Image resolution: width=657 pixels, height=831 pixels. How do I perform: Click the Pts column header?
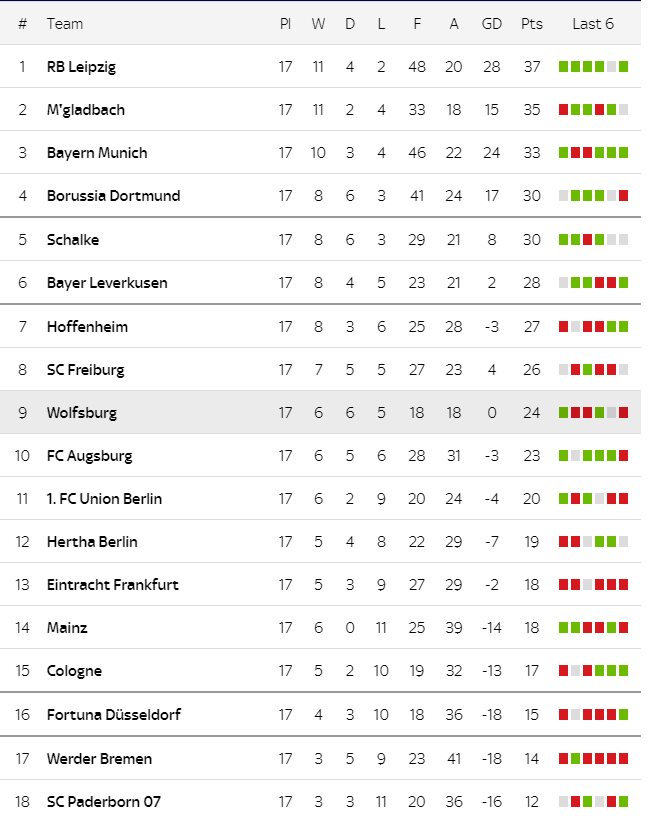point(531,24)
